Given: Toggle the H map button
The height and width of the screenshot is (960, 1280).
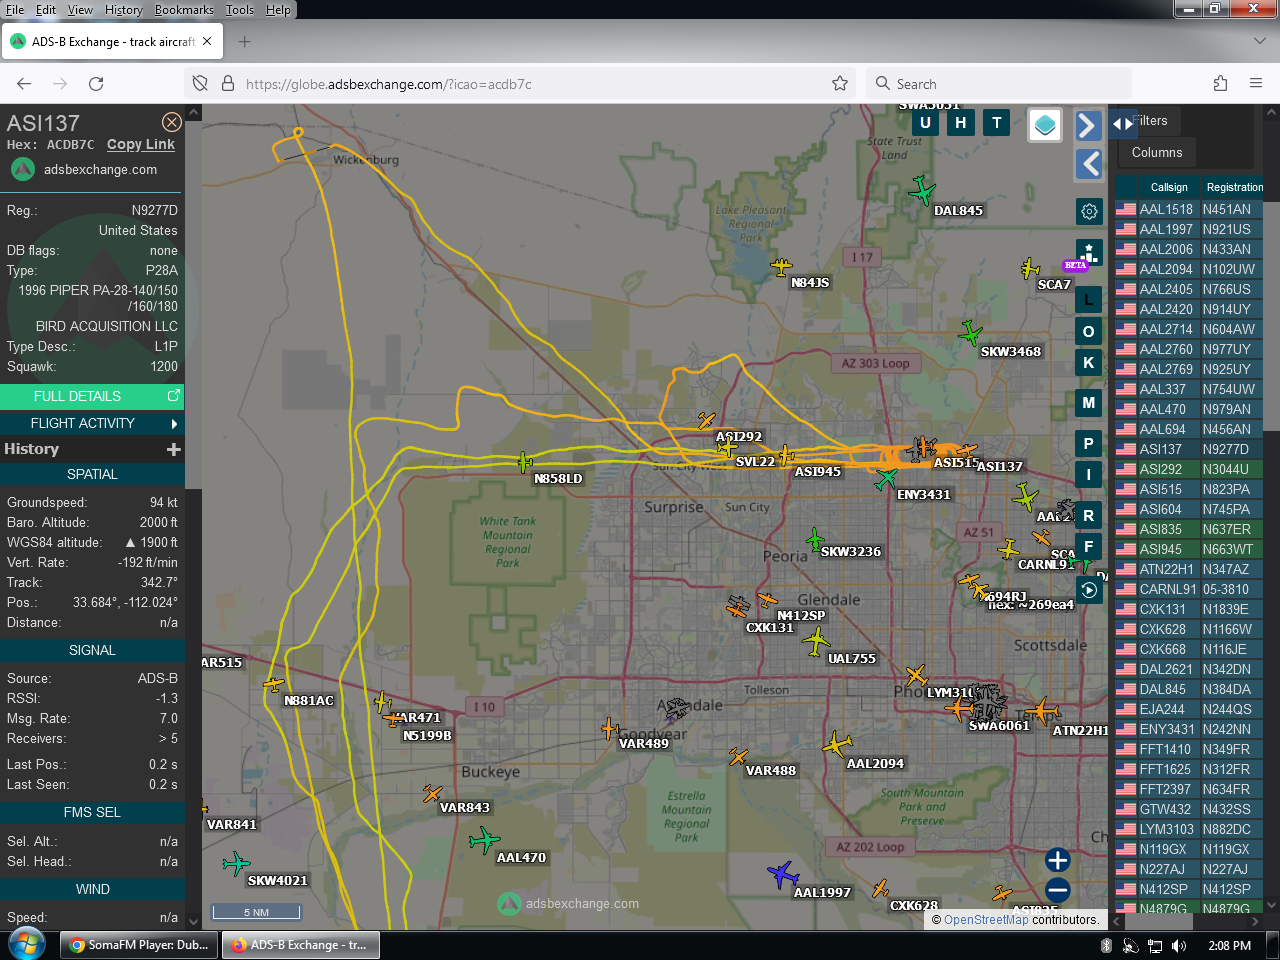Looking at the screenshot, I should tap(961, 123).
